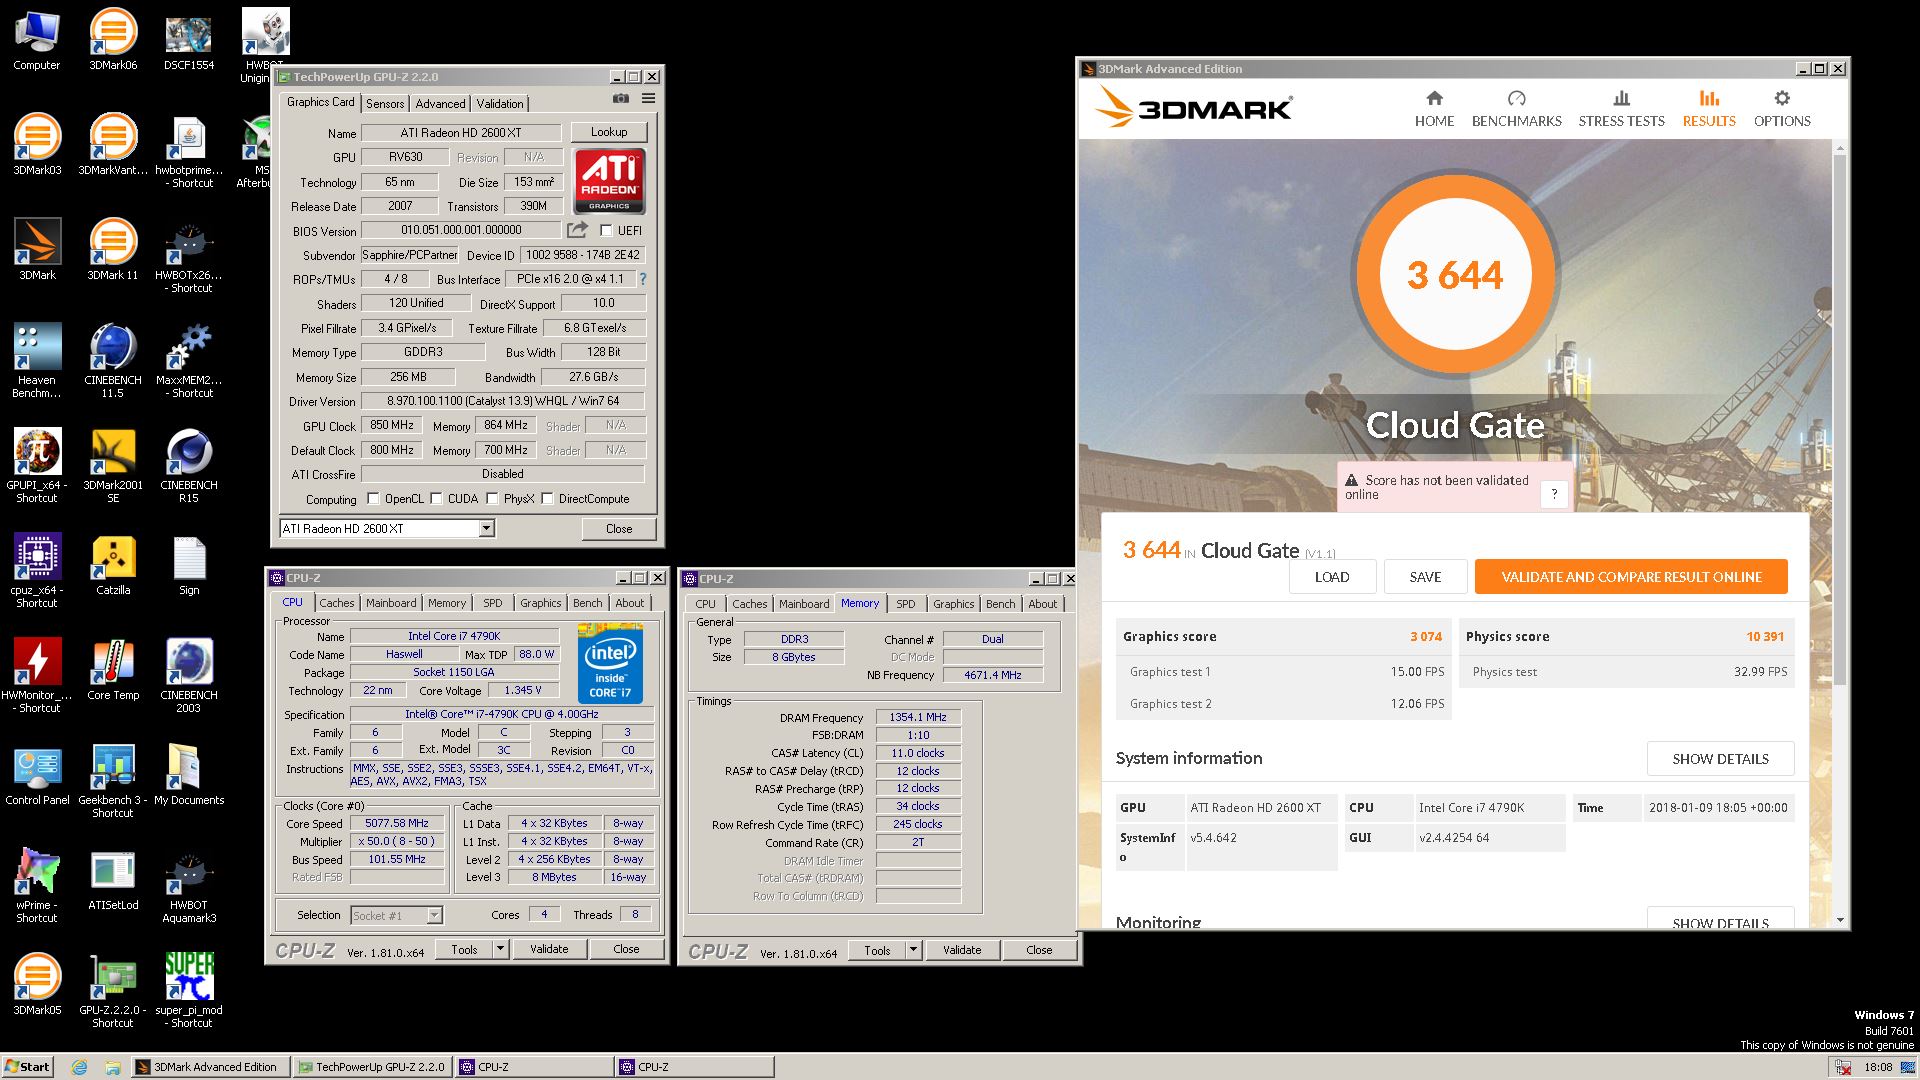
Task: Open OPTIONS in 3DMark navigation
Action: (1782, 109)
